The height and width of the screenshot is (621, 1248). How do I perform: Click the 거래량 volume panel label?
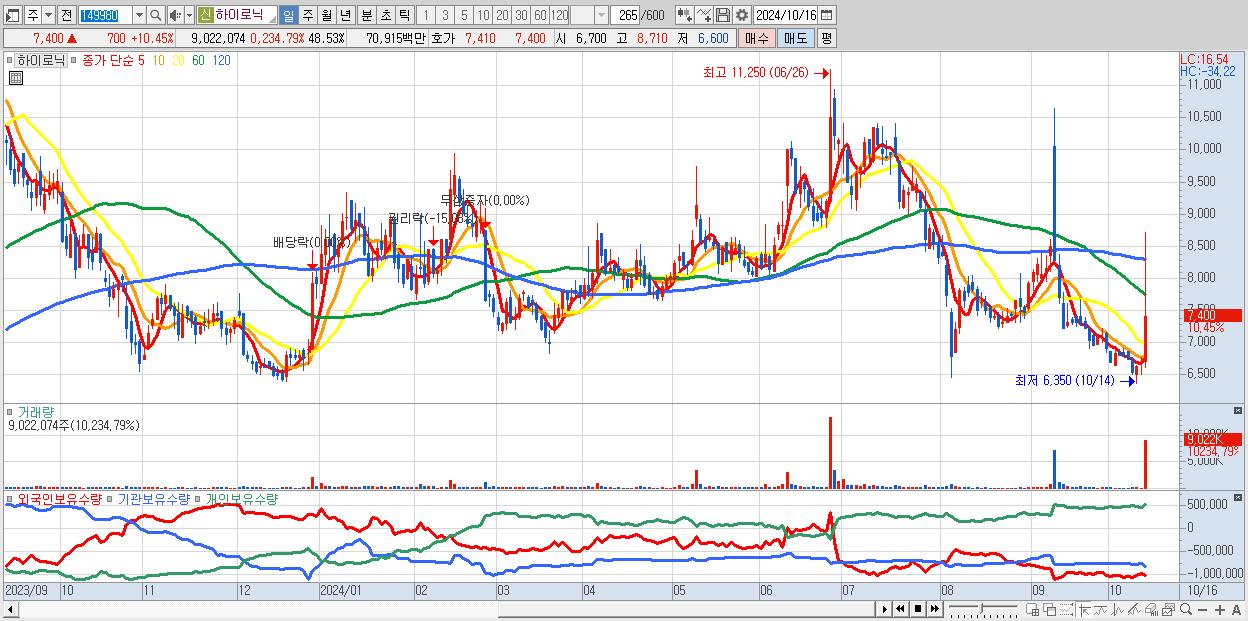(x=36, y=412)
